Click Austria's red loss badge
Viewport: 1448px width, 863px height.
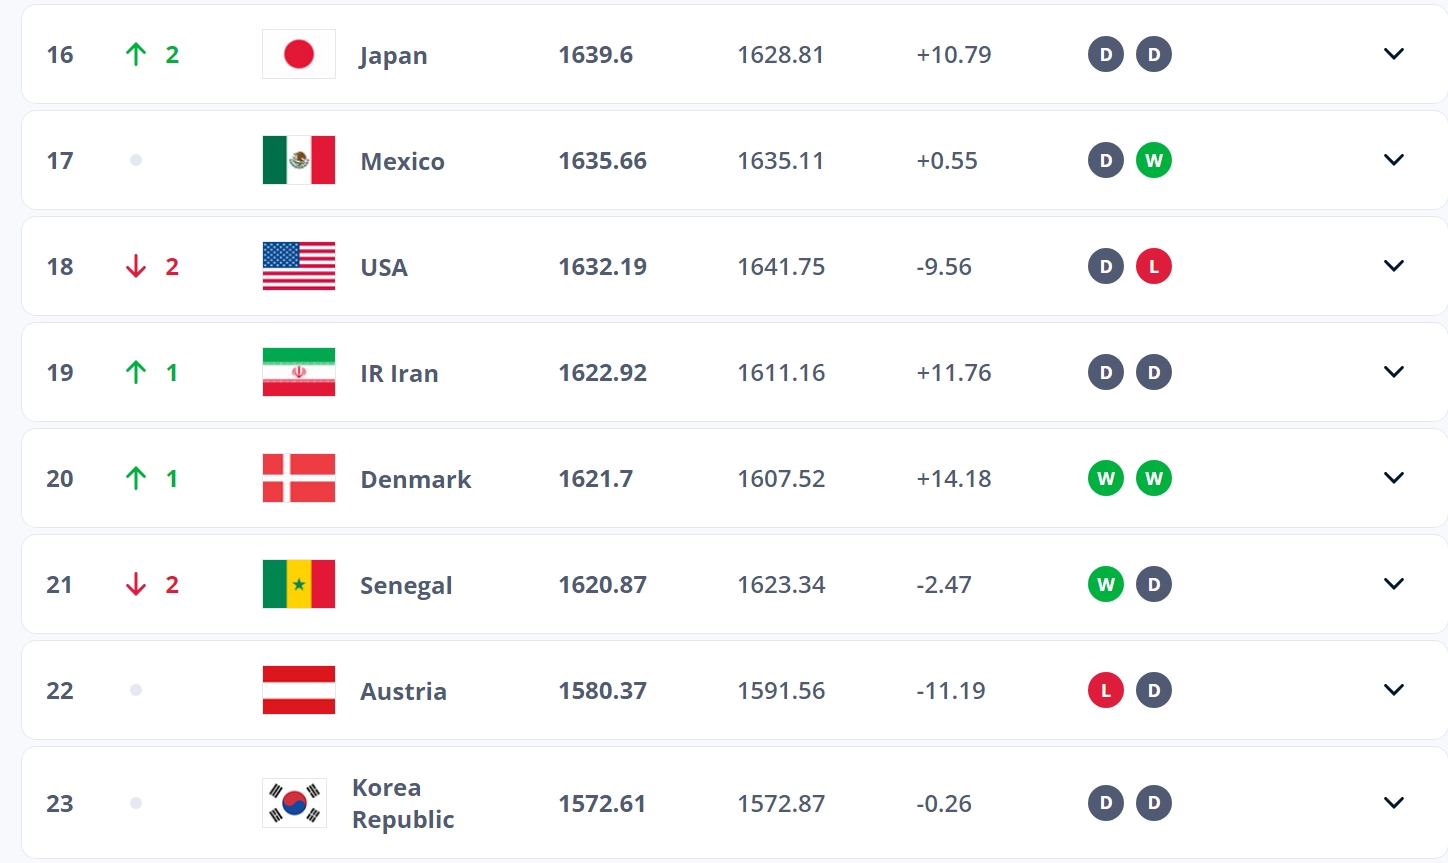coord(1105,690)
